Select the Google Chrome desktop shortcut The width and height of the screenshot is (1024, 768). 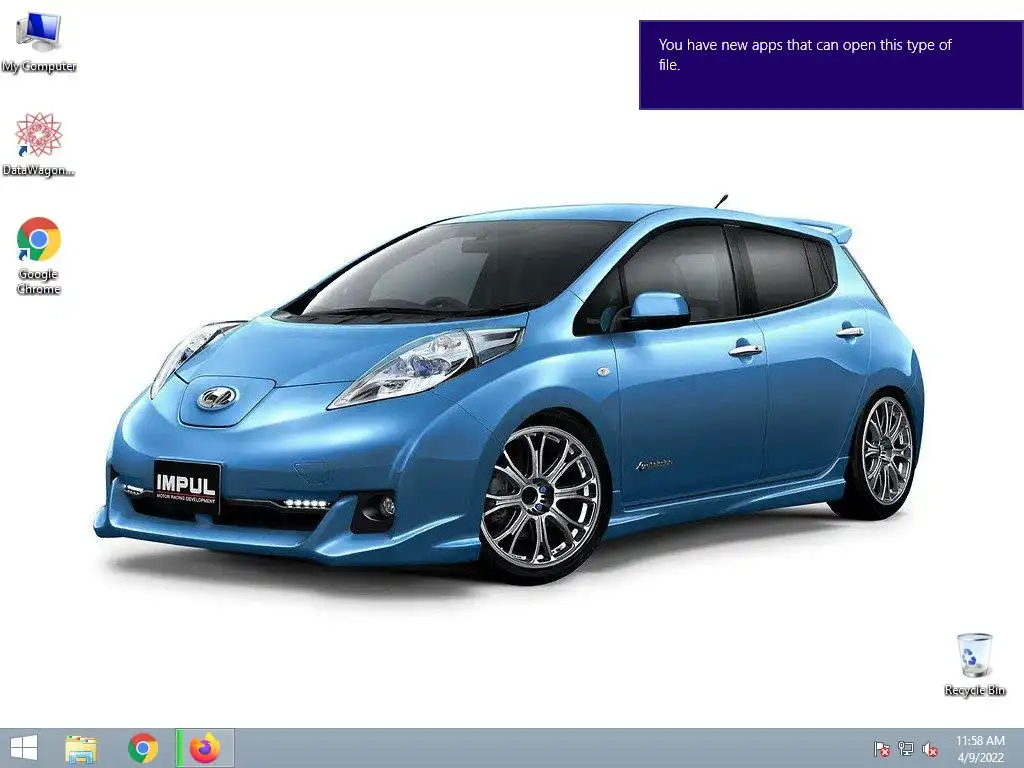pyautogui.click(x=39, y=255)
